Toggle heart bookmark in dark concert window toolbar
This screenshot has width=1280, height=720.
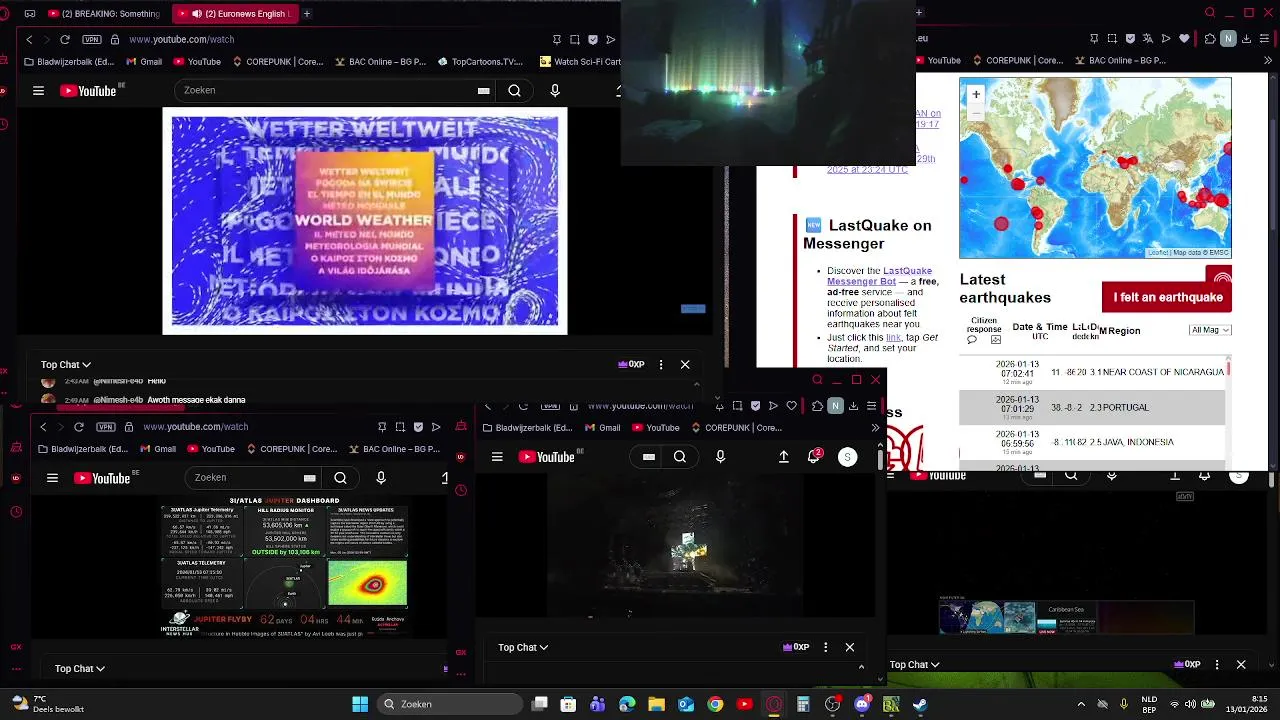click(x=791, y=406)
